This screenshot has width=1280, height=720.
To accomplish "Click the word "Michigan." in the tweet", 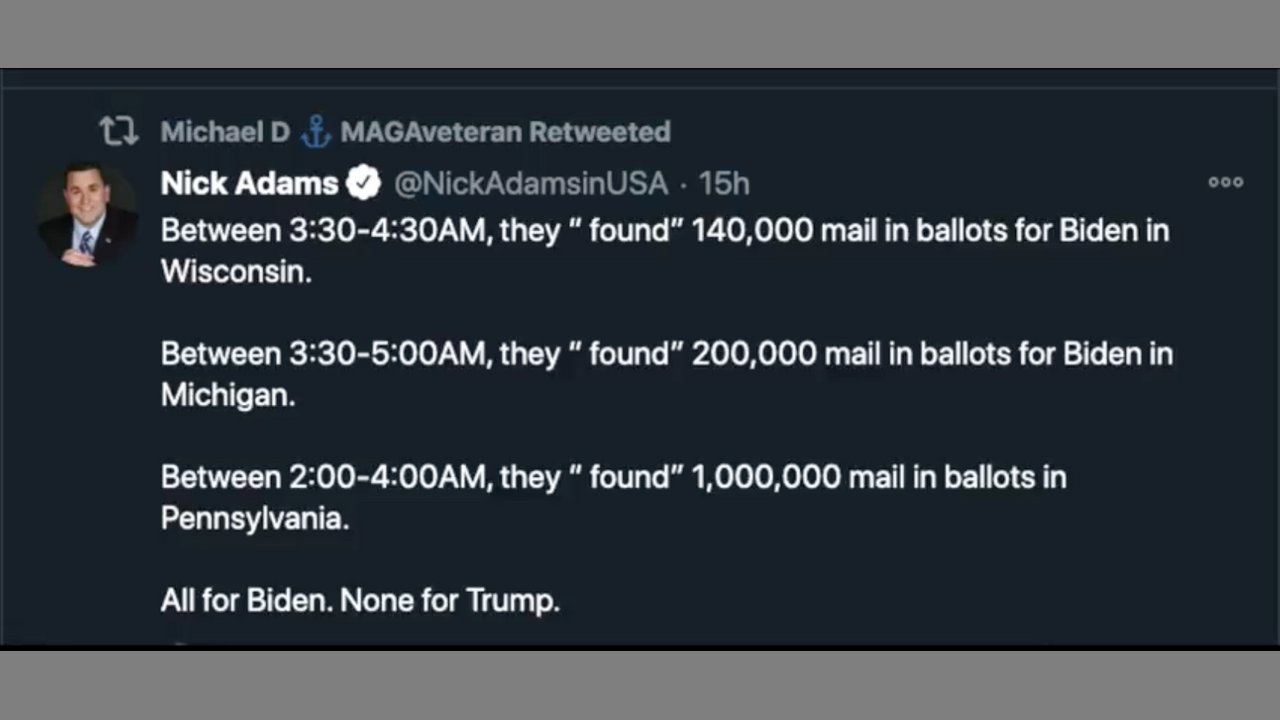I will (x=228, y=395).
